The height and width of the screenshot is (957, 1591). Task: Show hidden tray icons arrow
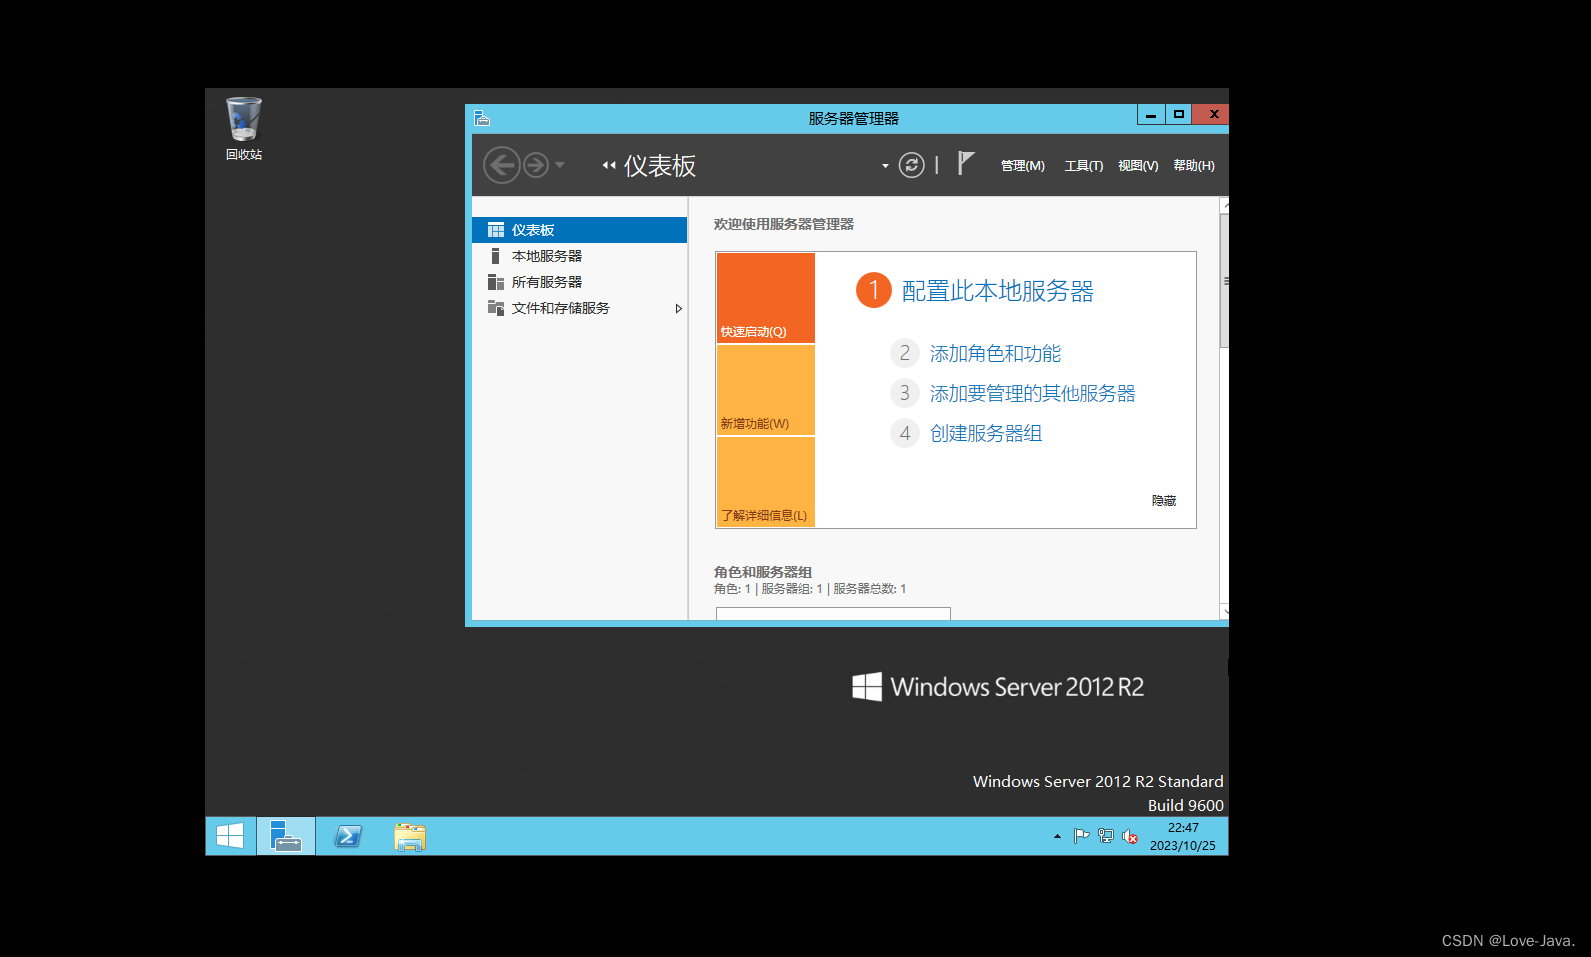pos(1057,836)
